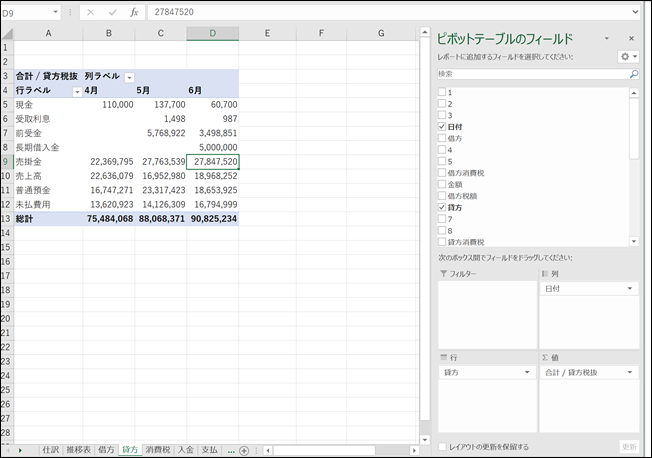Click the Enter checkmark in formula bar
The height and width of the screenshot is (458, 652).
coord(112,13)
